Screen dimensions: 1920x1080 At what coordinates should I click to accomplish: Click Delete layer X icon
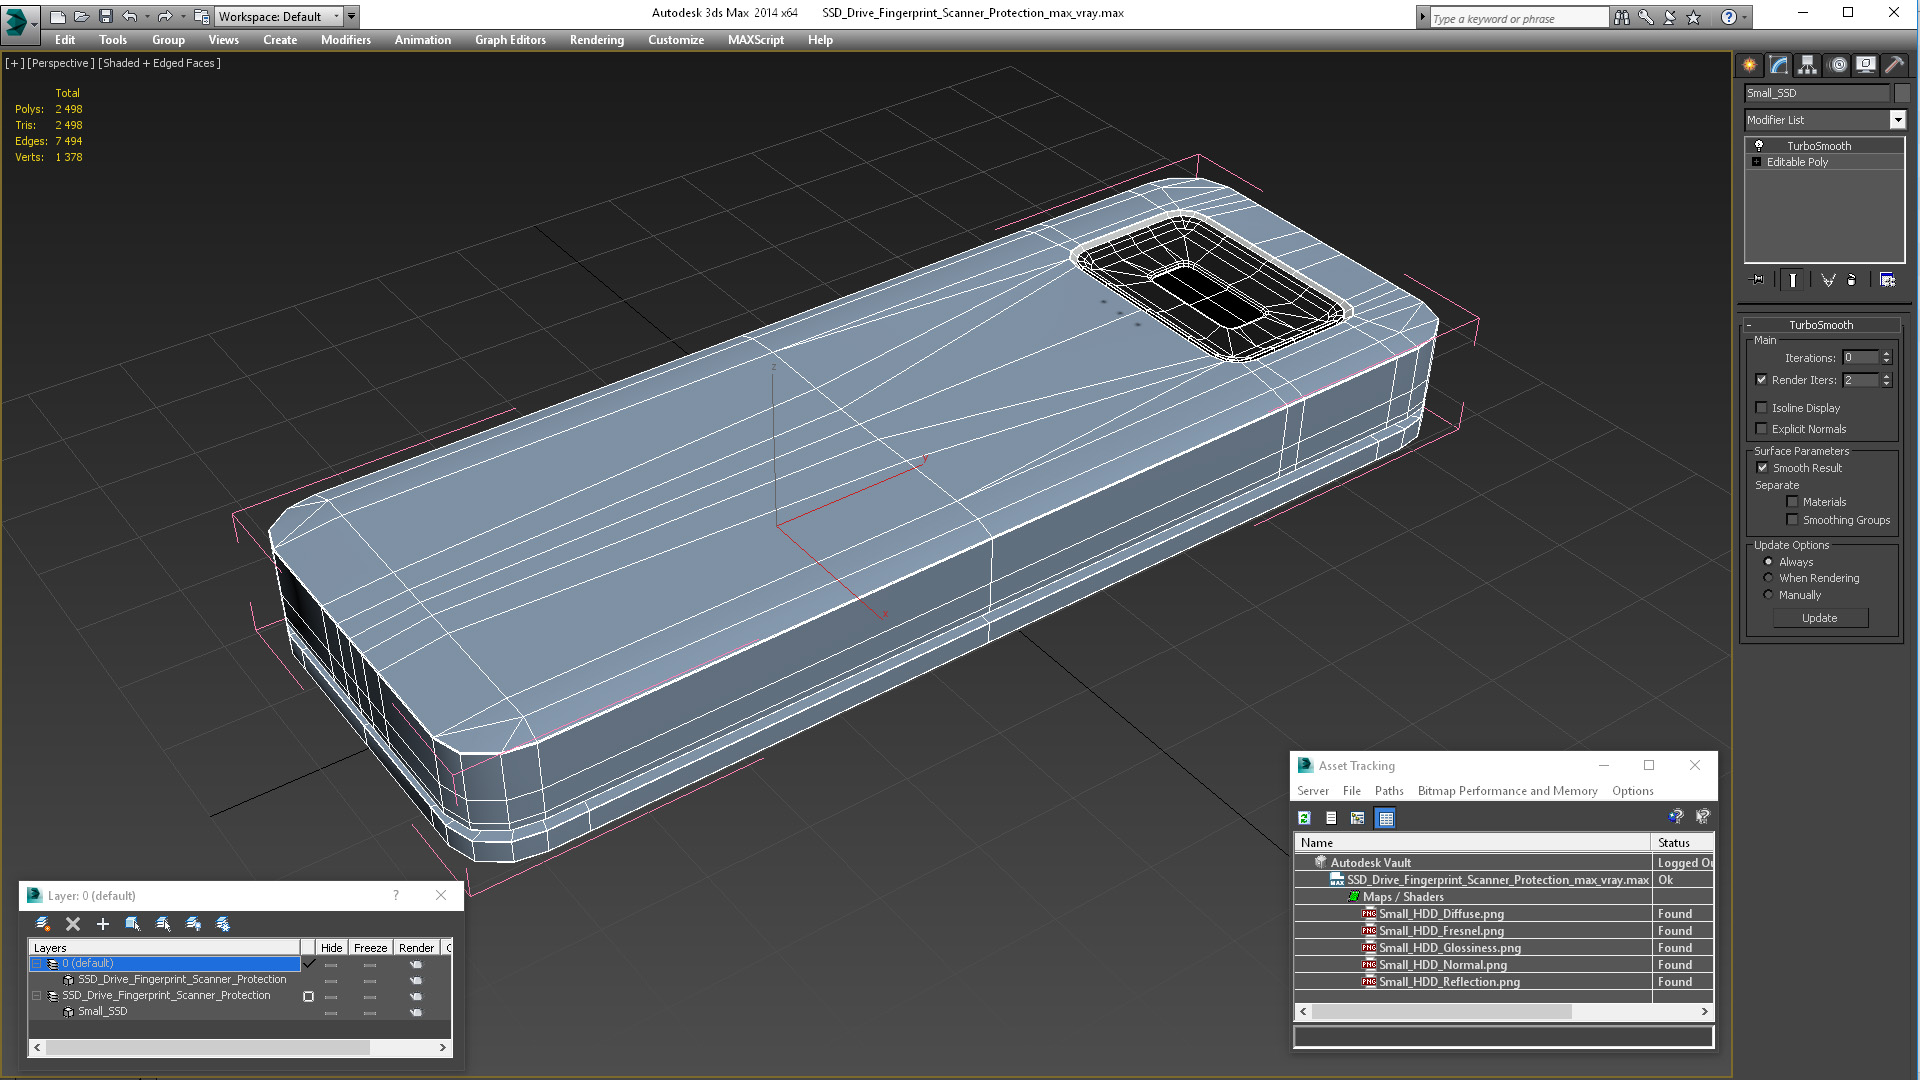coord(73,924)
